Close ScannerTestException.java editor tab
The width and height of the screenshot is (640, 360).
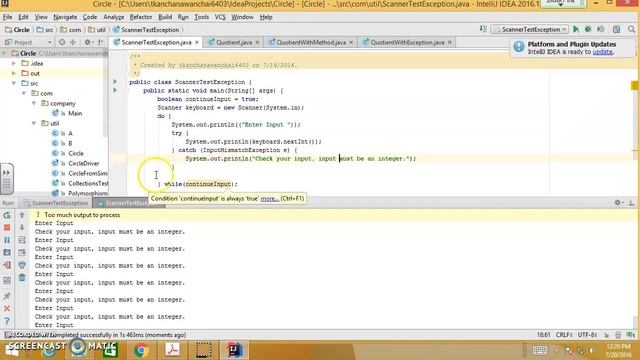(x=197, y=42)
